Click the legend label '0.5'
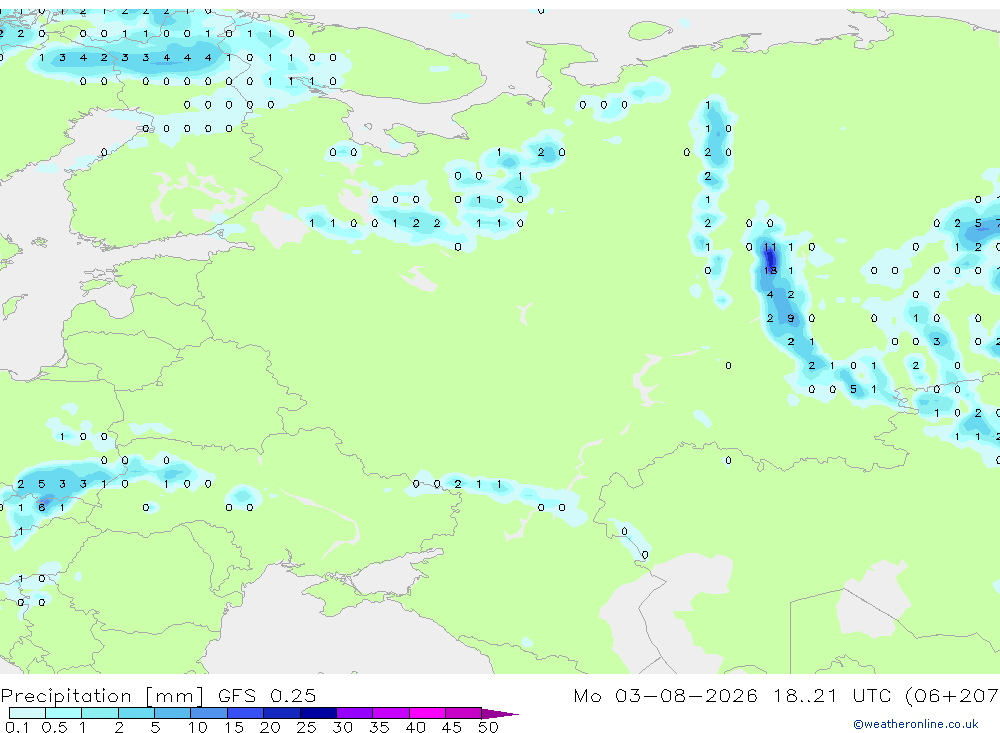The width and height of the screenshot is (1000, 733). [x=54, y=727]
